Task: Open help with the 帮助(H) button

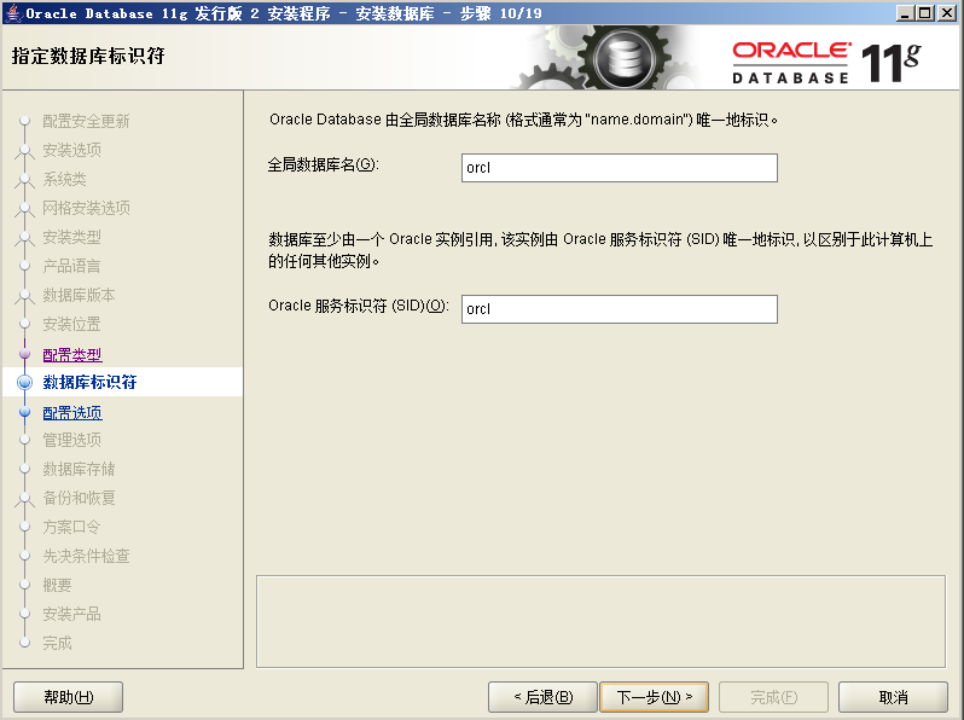Action: [x=68, y=697]
